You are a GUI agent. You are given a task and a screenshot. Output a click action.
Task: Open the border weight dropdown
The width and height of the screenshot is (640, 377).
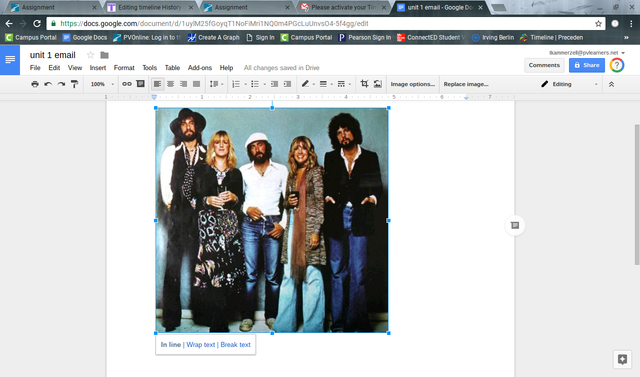326,84
